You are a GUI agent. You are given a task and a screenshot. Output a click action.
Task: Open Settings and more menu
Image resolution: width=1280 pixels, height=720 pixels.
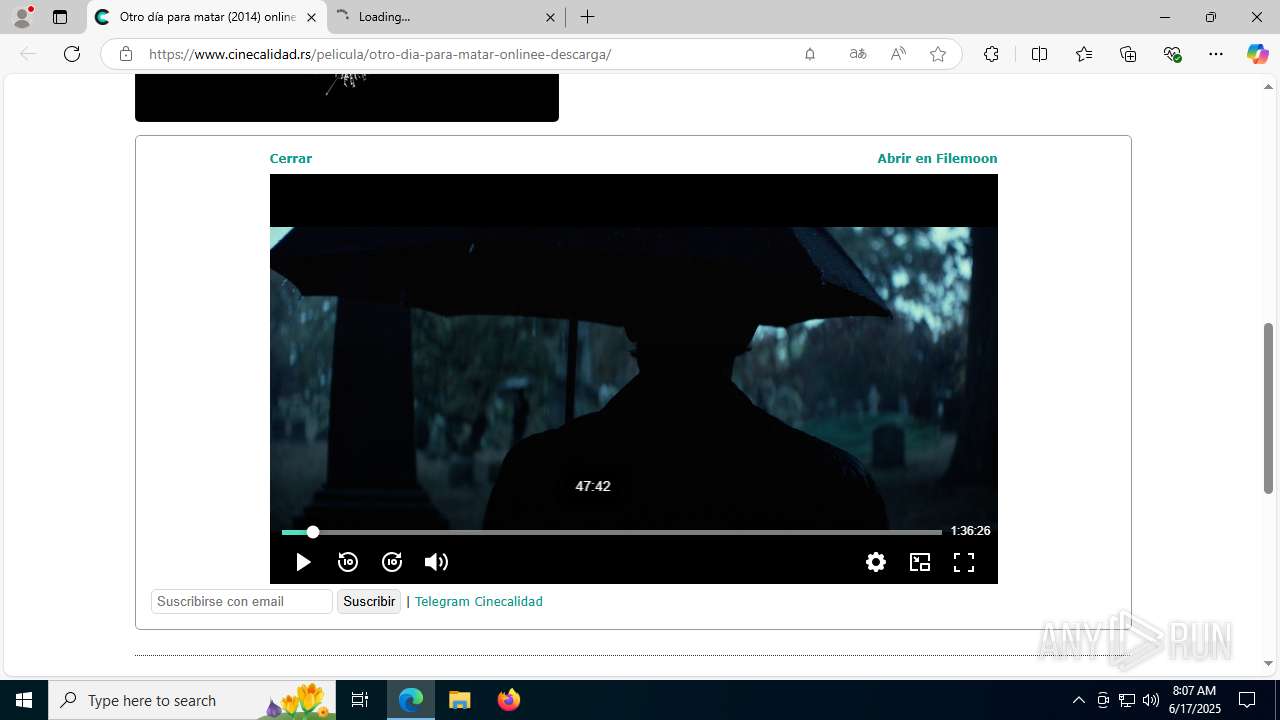(x=1216, y=54)
